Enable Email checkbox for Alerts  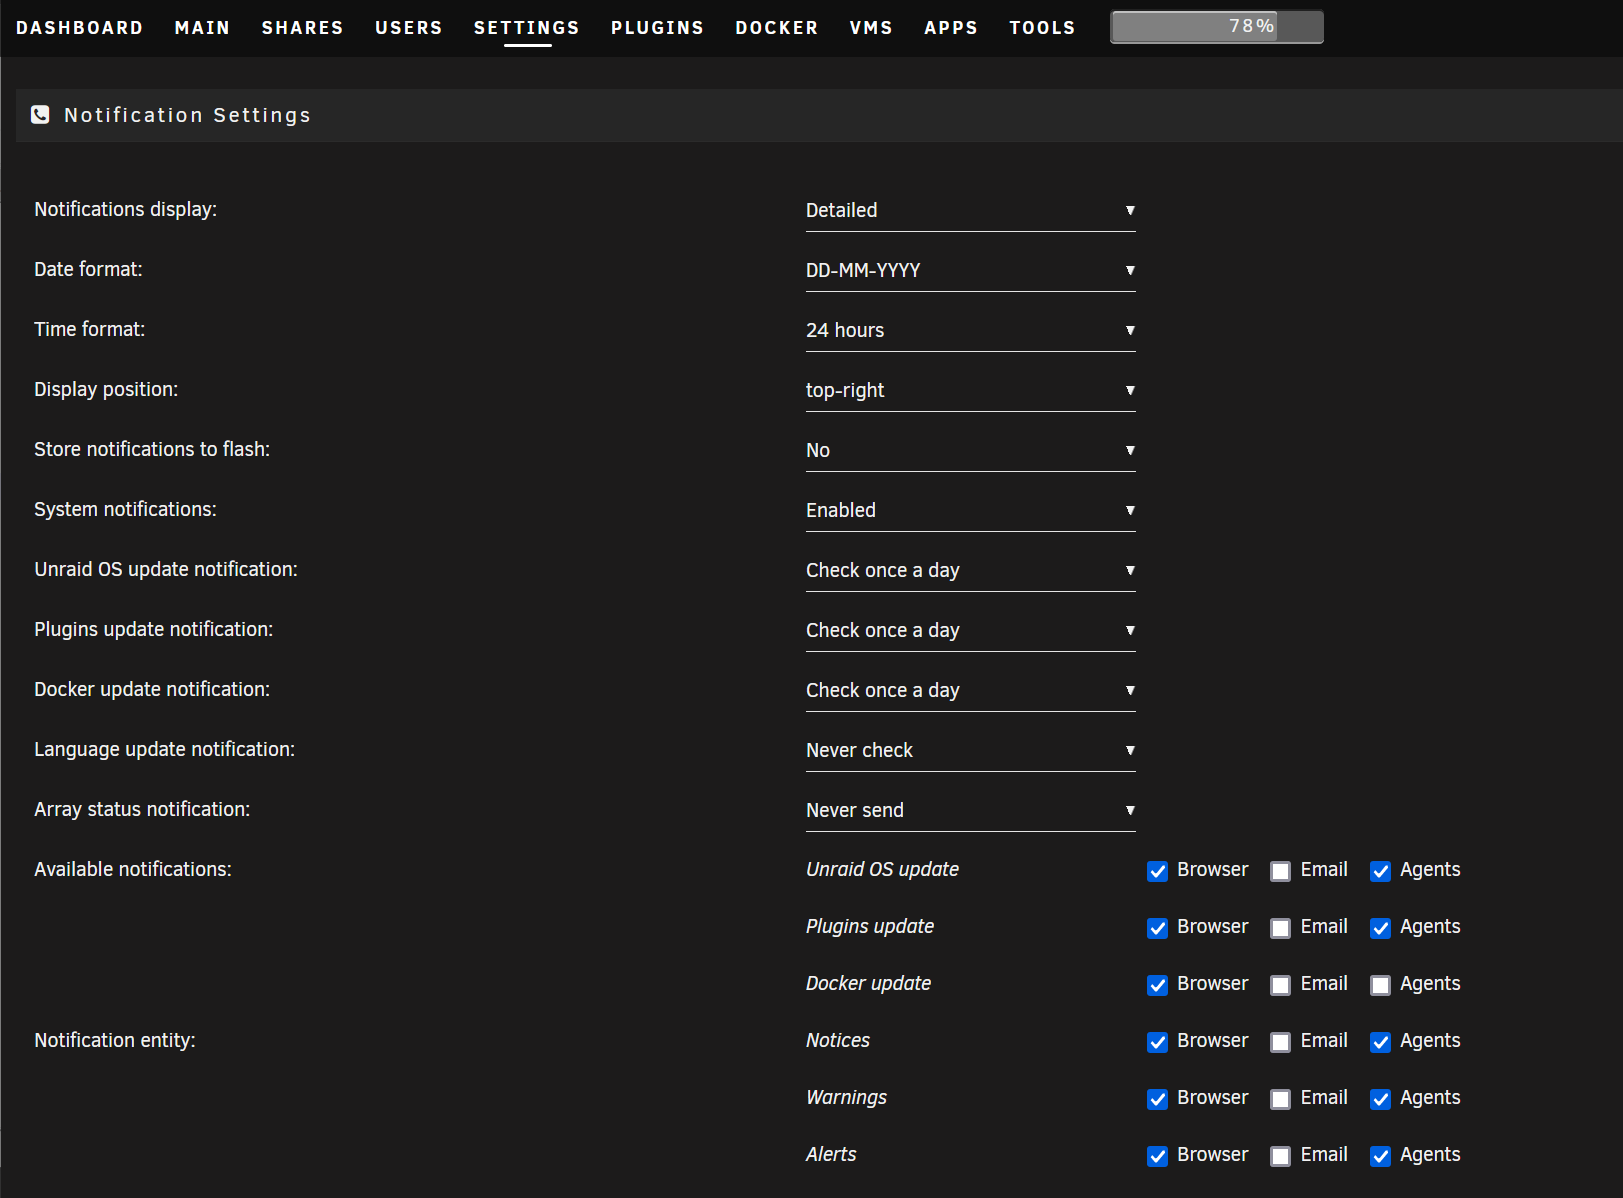[x=1280, y=1156]
